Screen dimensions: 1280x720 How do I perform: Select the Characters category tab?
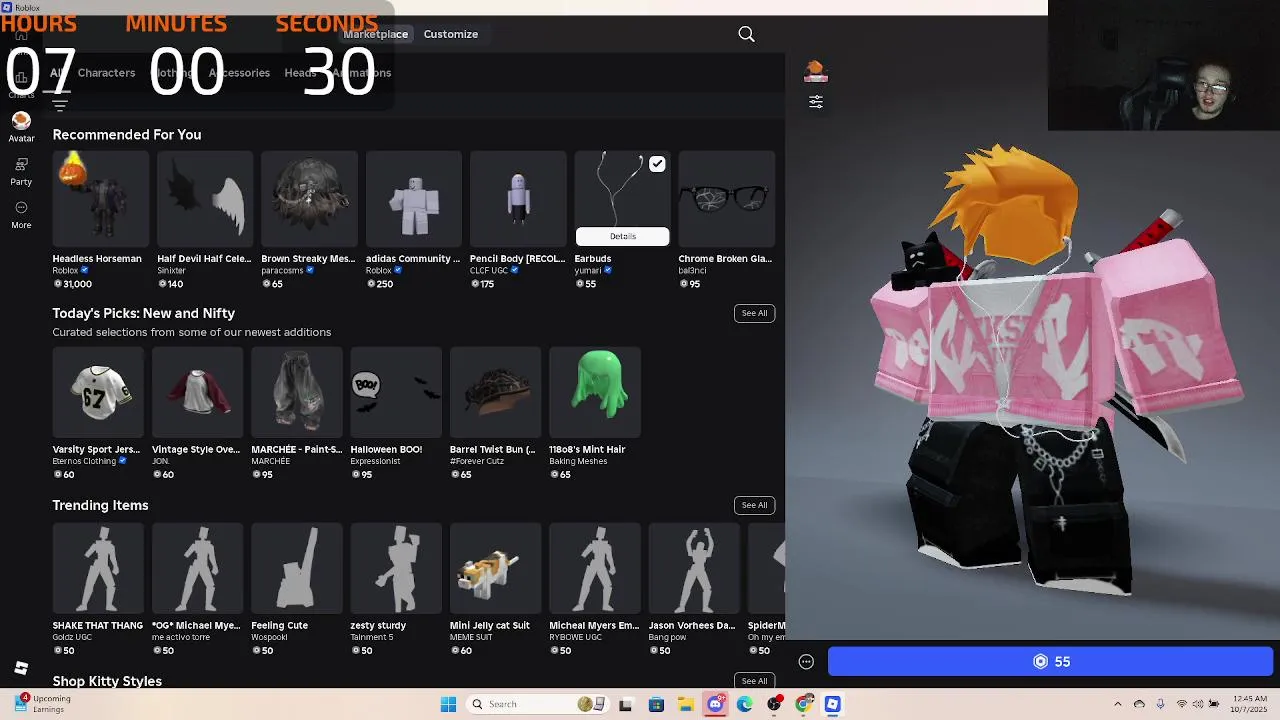[x=106, y=73]
